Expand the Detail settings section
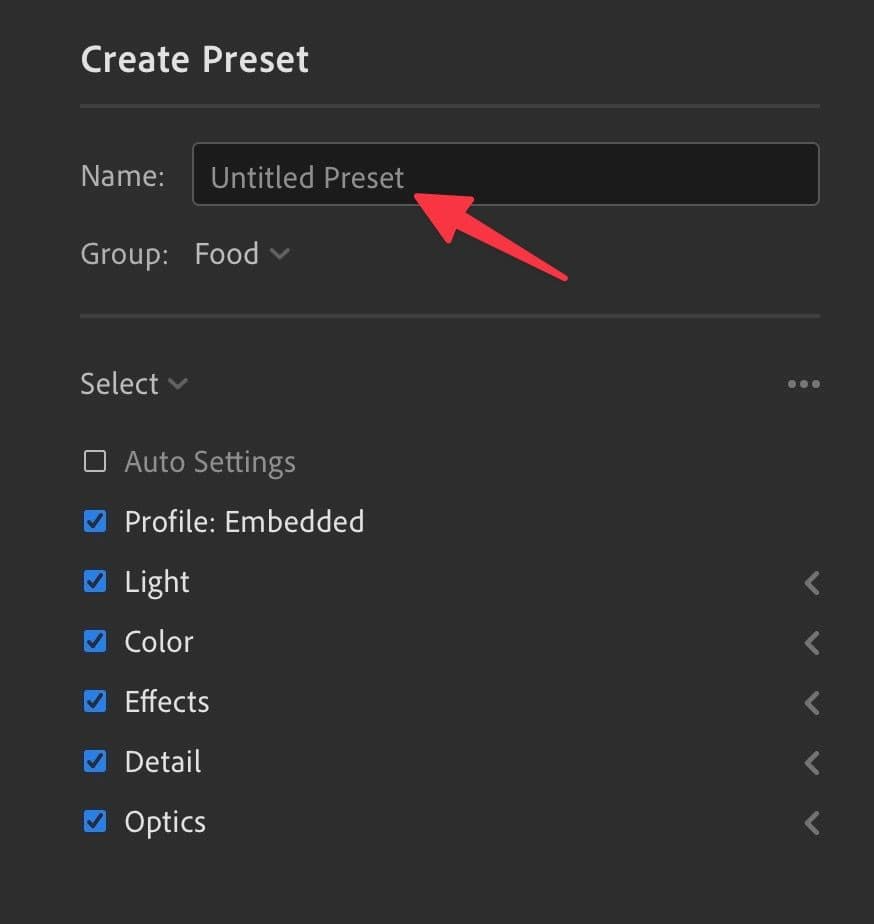This screenshot has width=874, height=924. click(x=812, y=762)
